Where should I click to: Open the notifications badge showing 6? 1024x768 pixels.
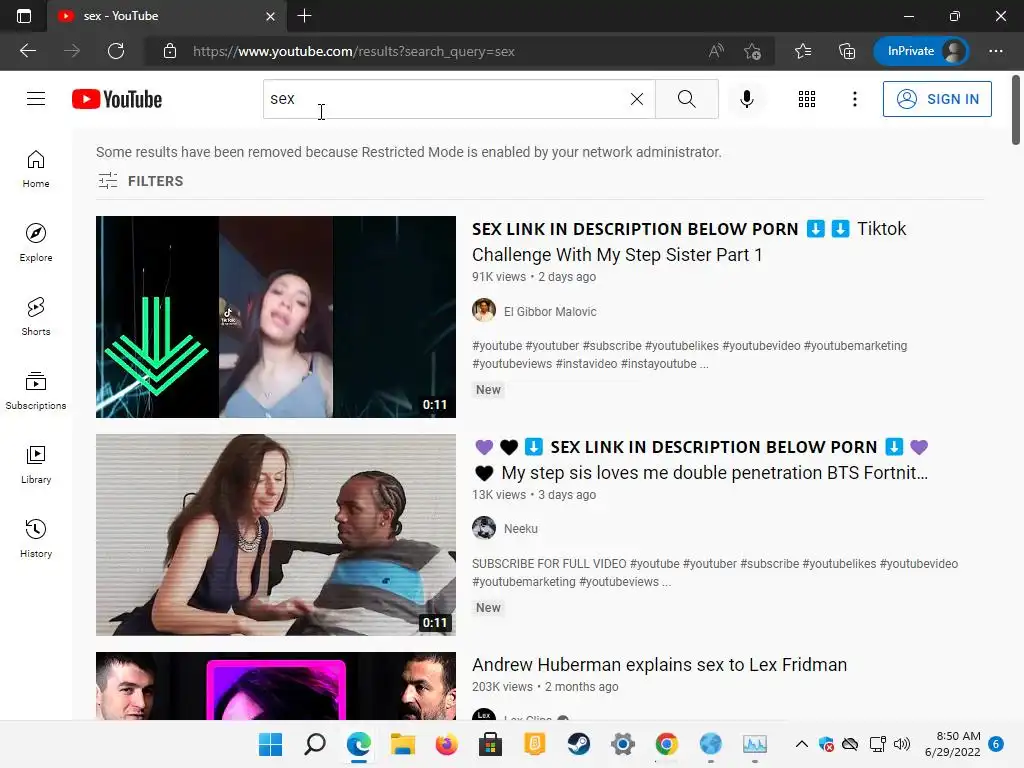(997, 744)
